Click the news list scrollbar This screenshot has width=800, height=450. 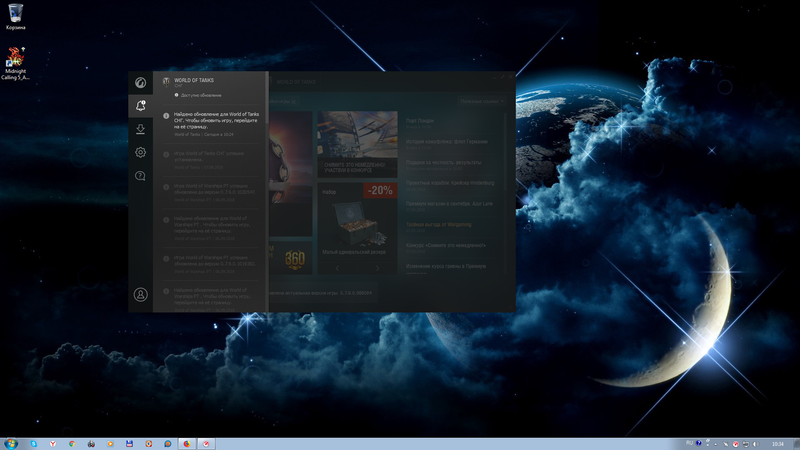click(506, 153)
